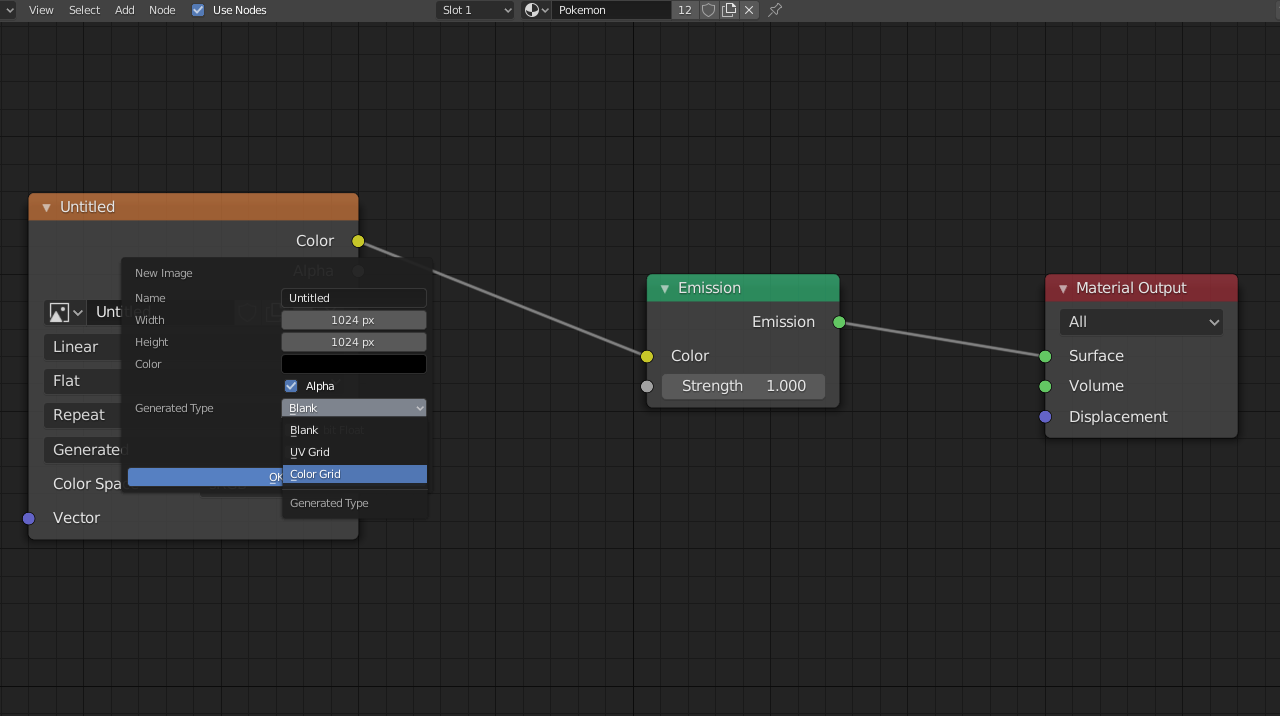The width and height of the screenshot is (1280, 716).
Task: Collapse the Emission node with its triangle
Action: coord(664,289)
